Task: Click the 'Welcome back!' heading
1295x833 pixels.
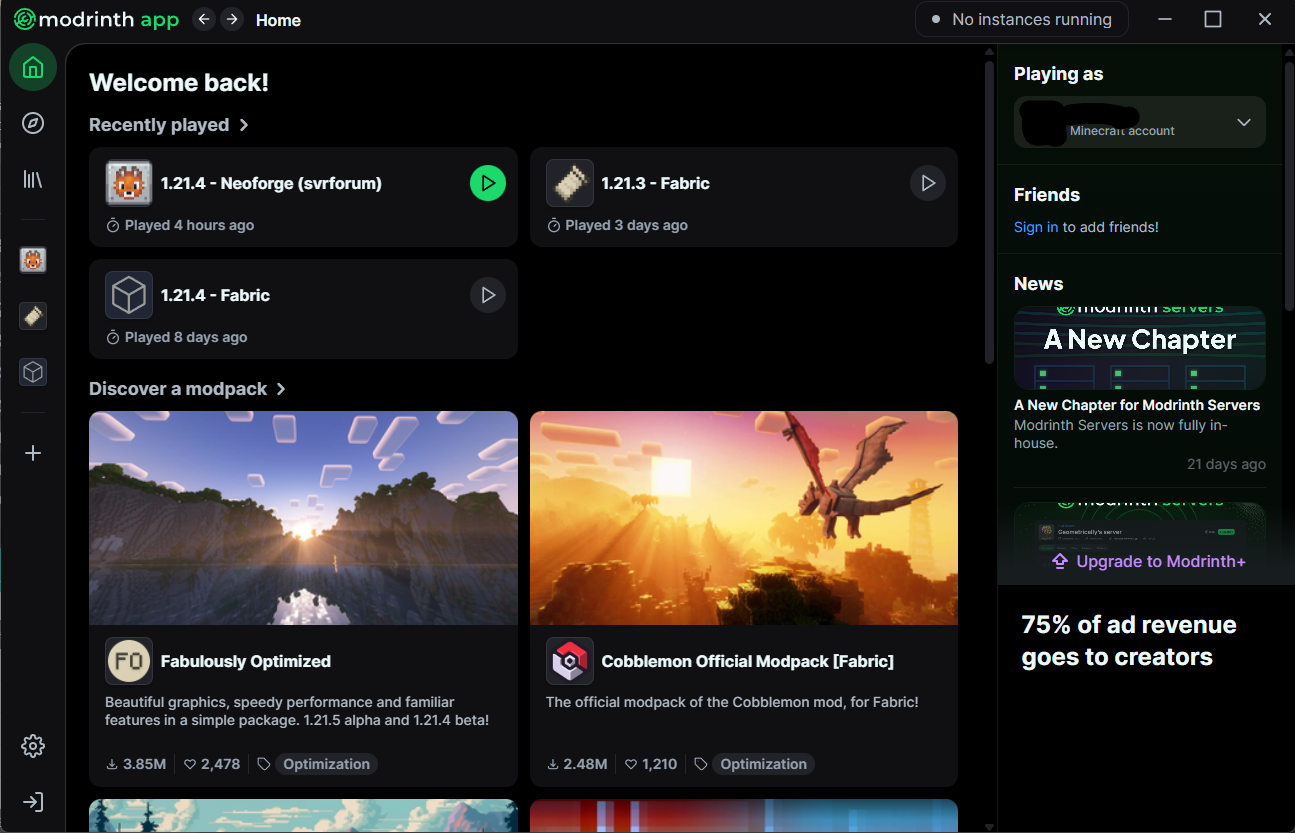Action: pos(179,82)
